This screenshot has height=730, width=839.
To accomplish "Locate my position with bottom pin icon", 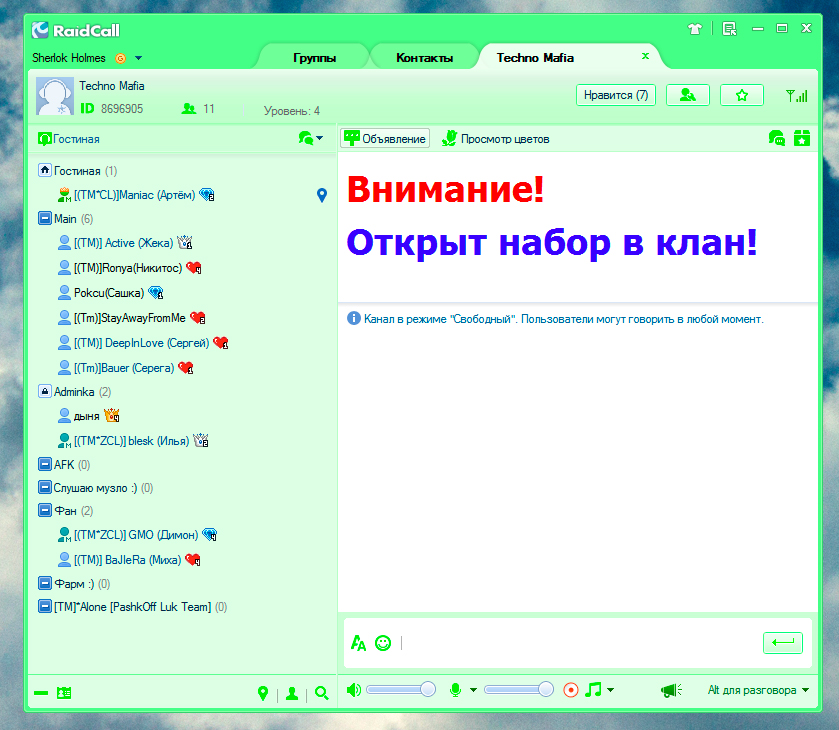I will tap(263, 694).
